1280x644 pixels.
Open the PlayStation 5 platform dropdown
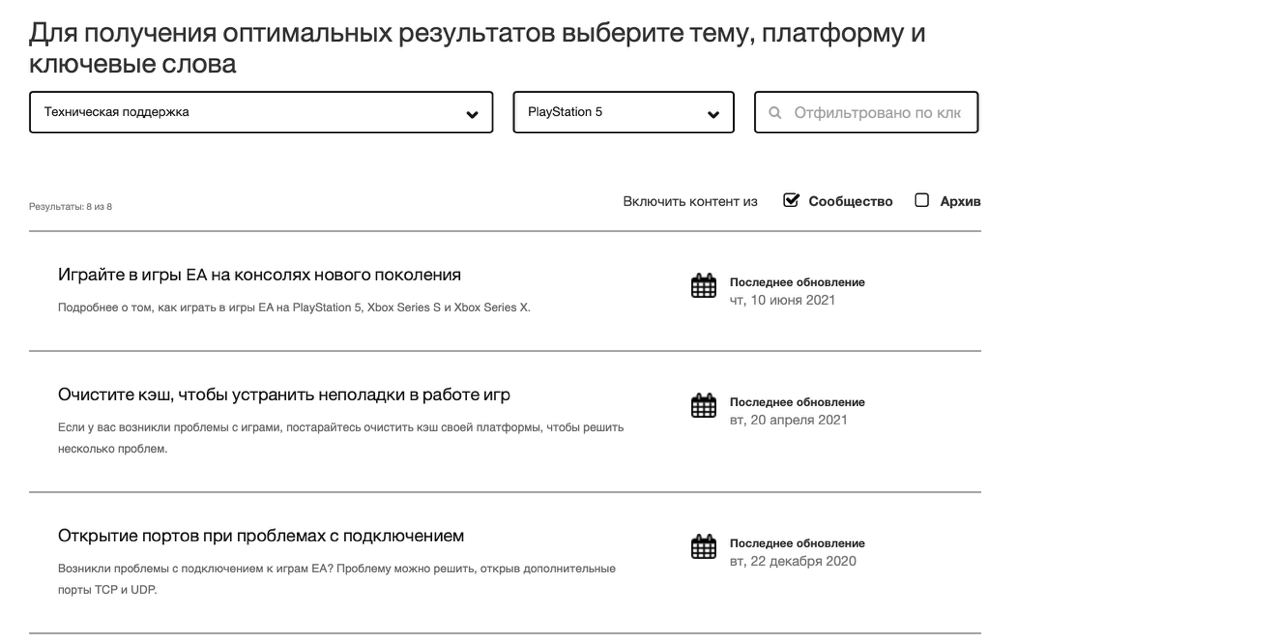[623, 112]
